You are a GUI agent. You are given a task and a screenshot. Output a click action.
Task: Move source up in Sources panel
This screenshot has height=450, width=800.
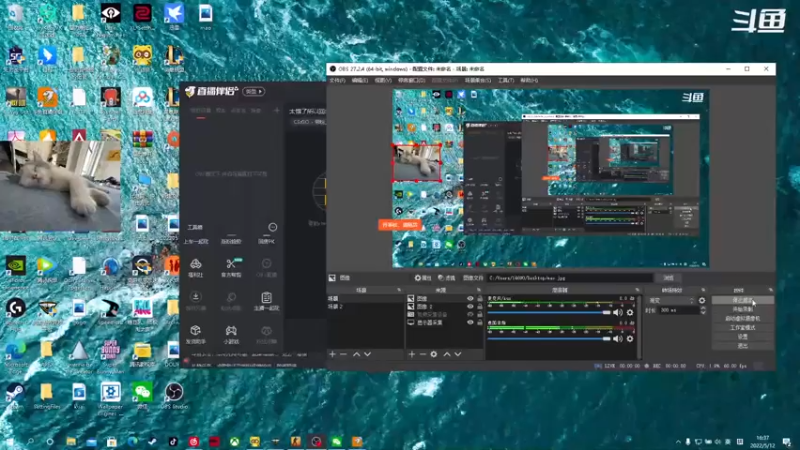point(447,354)
